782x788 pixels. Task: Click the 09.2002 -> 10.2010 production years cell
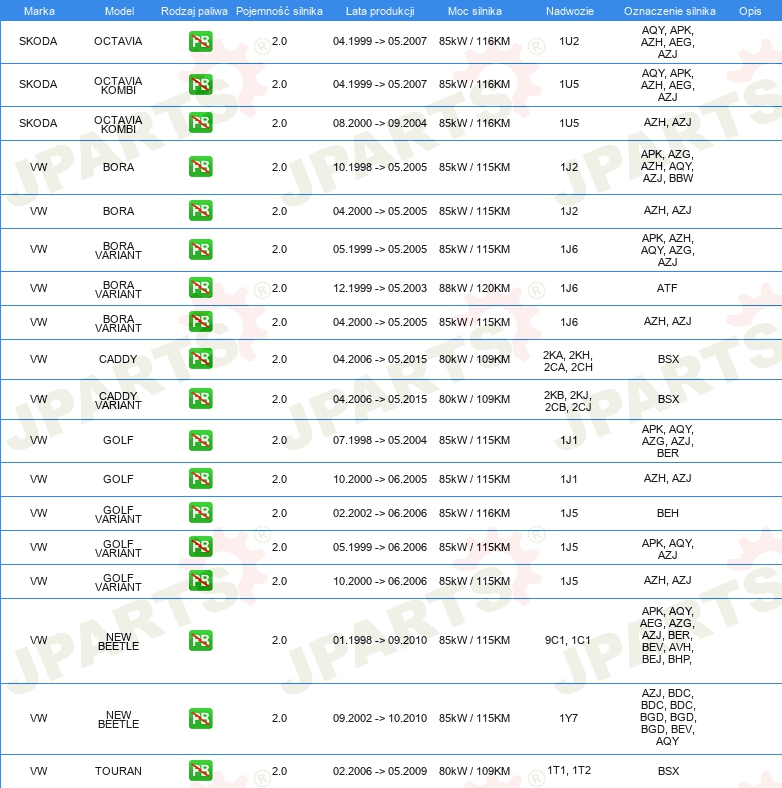point(379,719)
